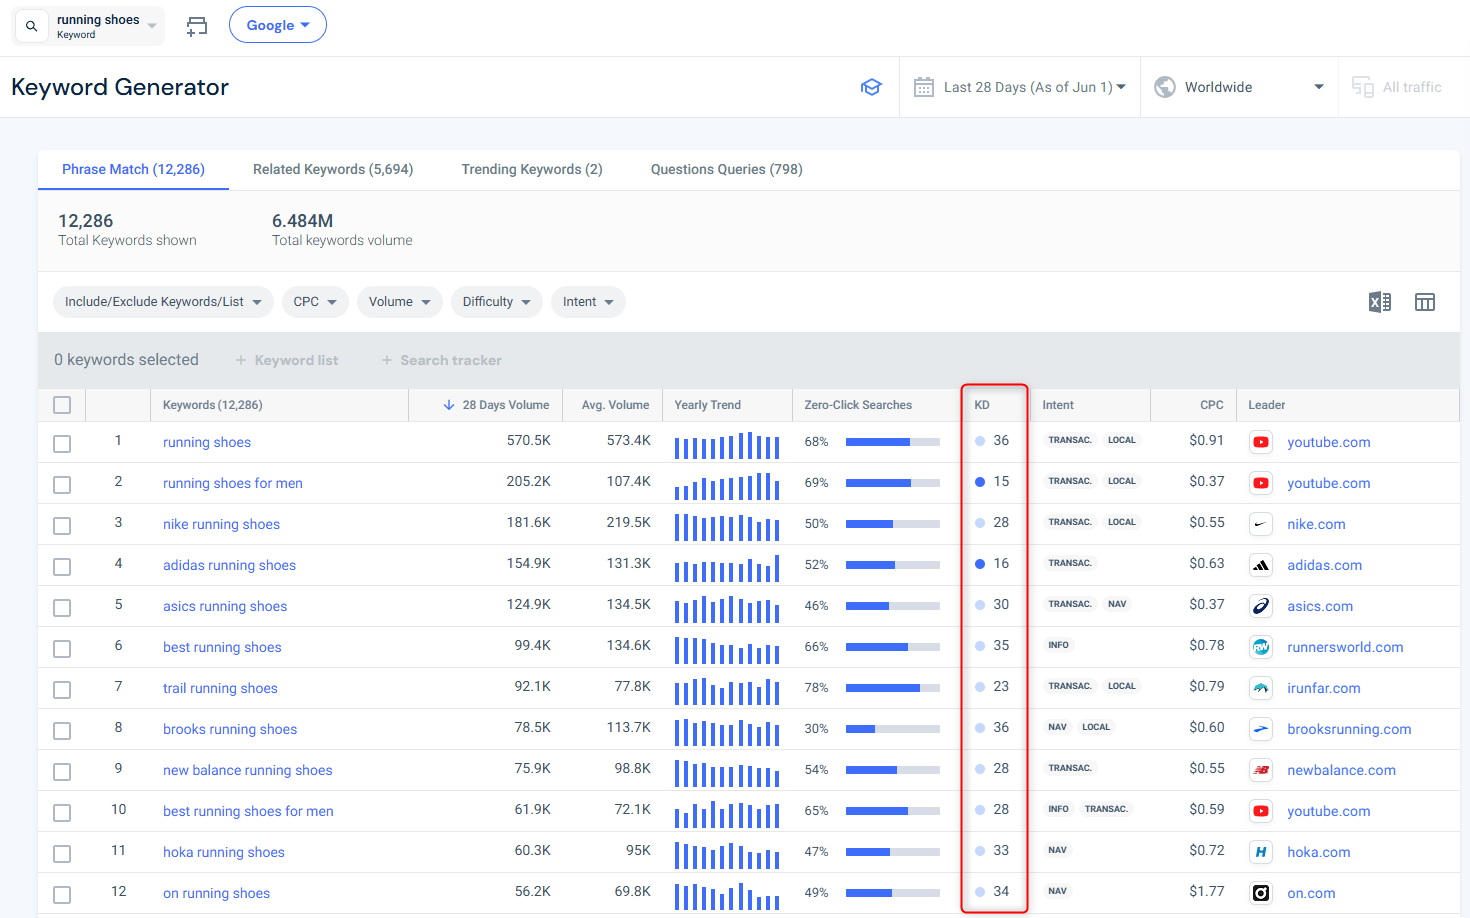This screenshot has height=918, width=1470.
Task: Click the YouTube favicon in best running shoes for men row
Action: click(1261, 811)
